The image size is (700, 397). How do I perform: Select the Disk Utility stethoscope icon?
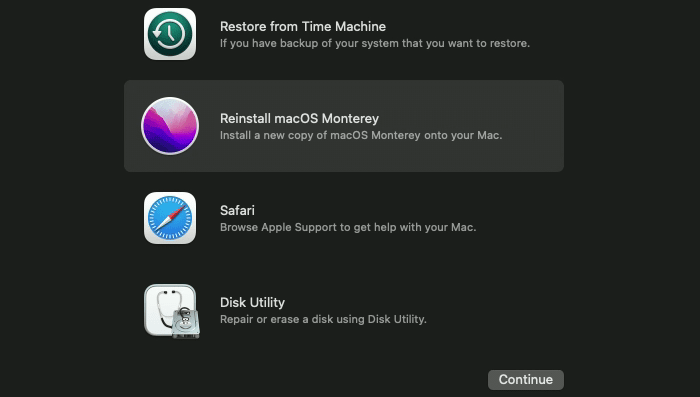click(171, 311)
